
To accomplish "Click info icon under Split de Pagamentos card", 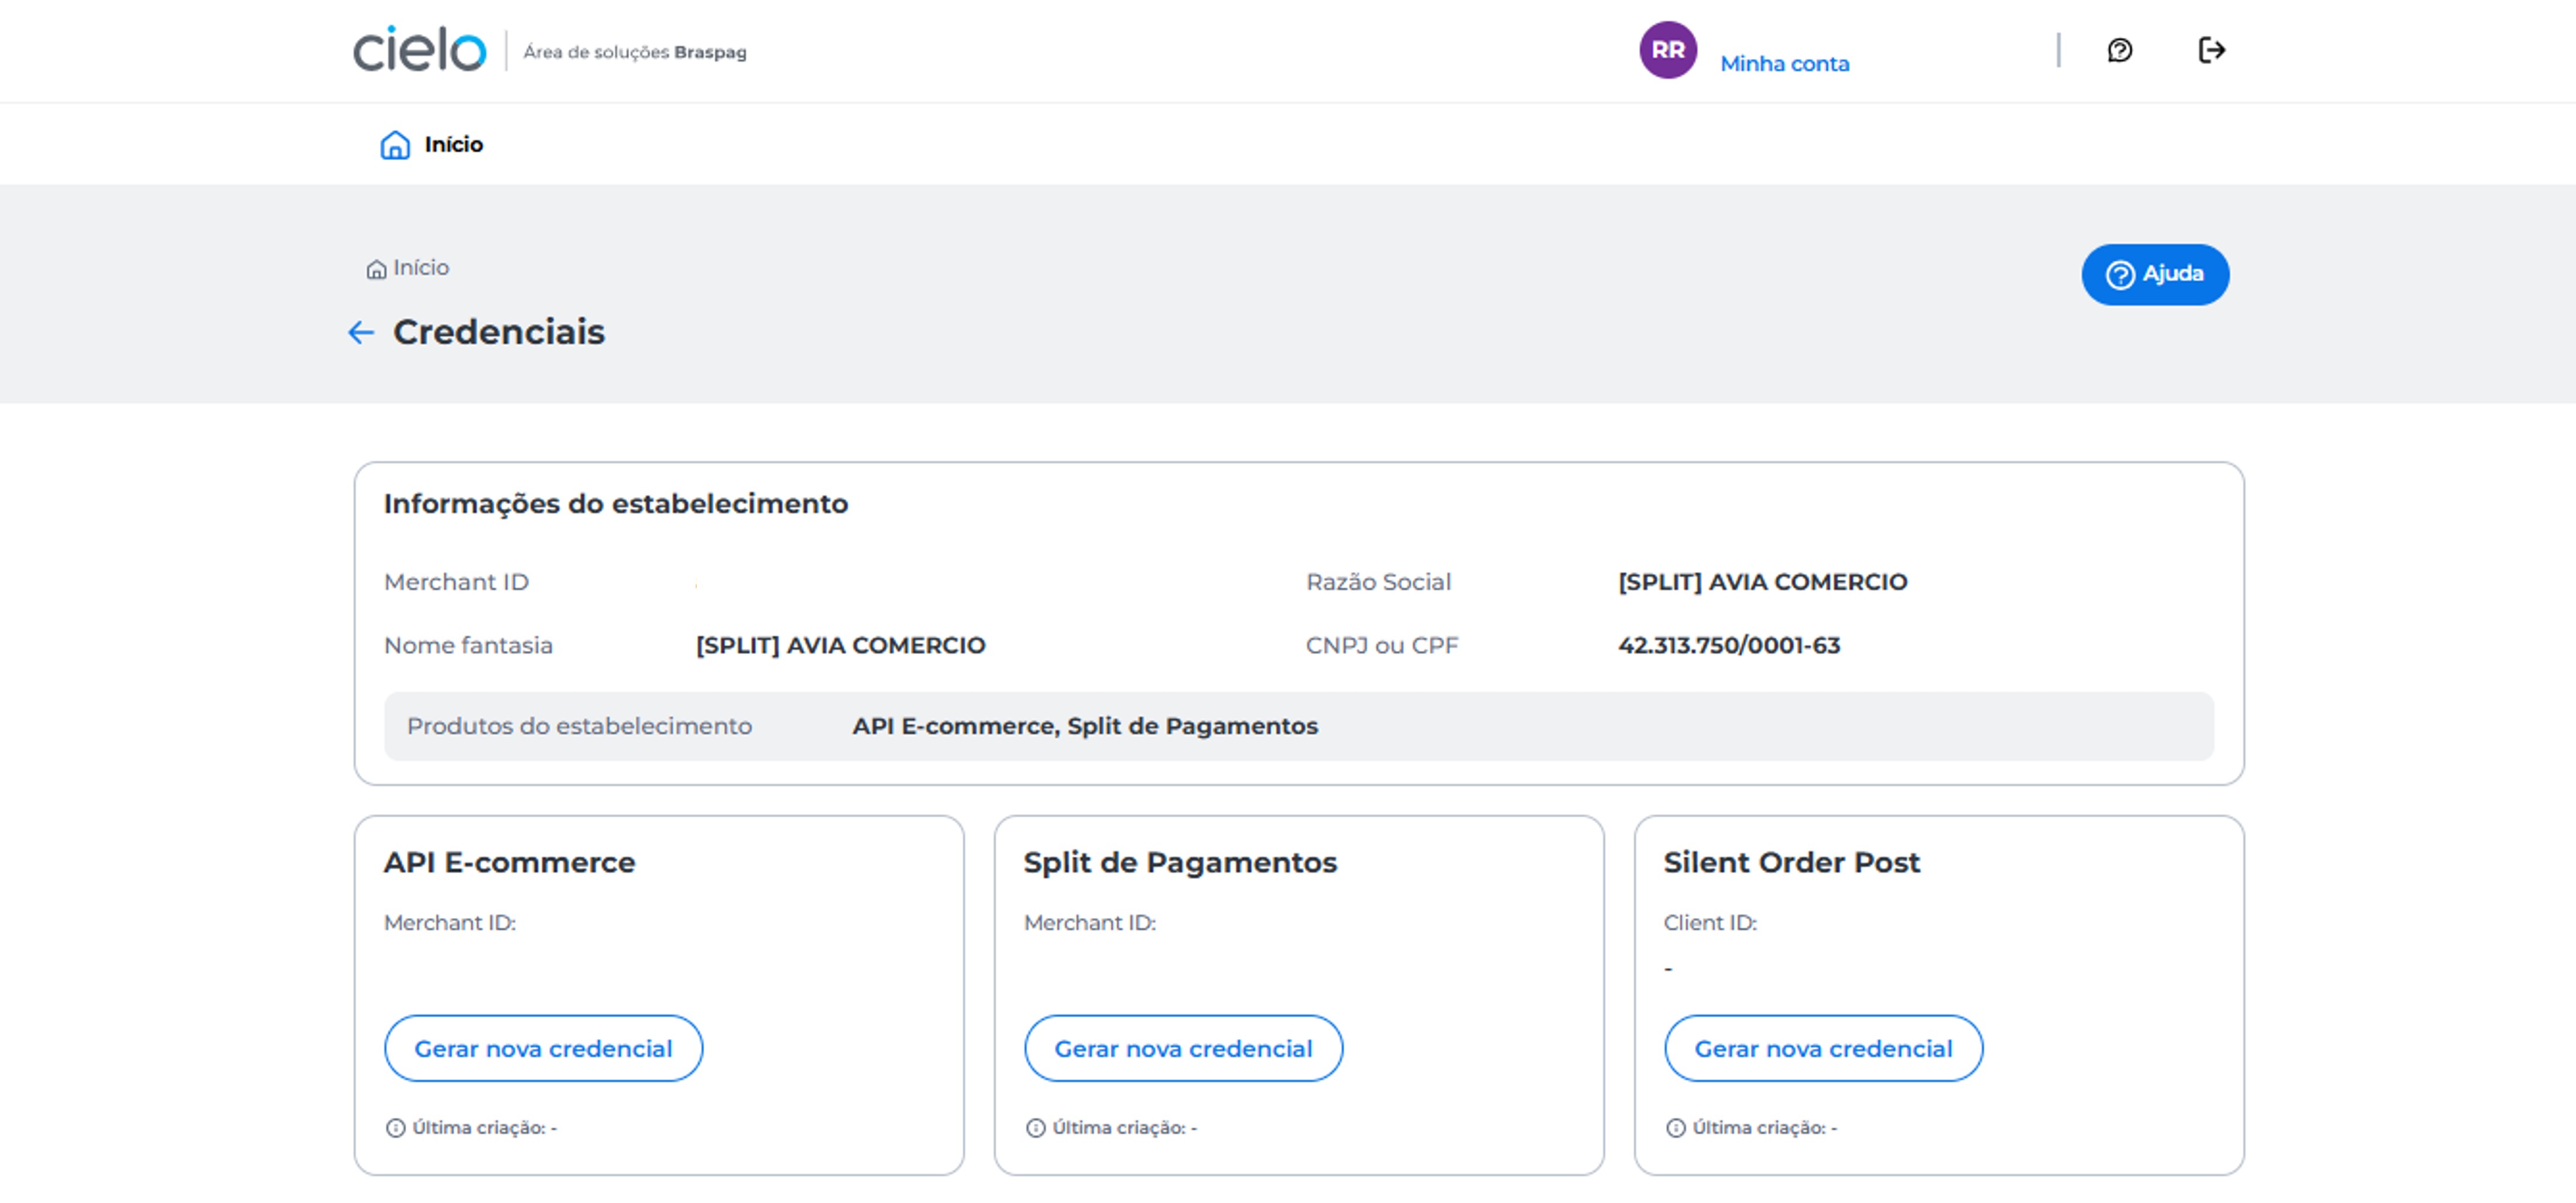I will [1035, 1128].
